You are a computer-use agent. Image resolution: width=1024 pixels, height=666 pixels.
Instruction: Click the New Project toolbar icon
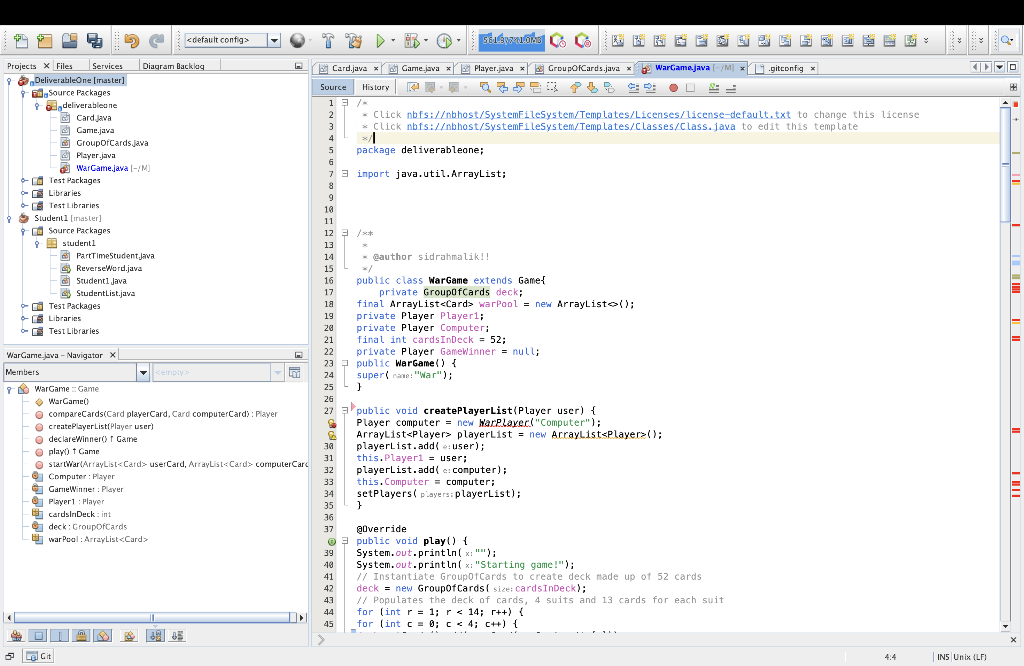tap(45, 41)
